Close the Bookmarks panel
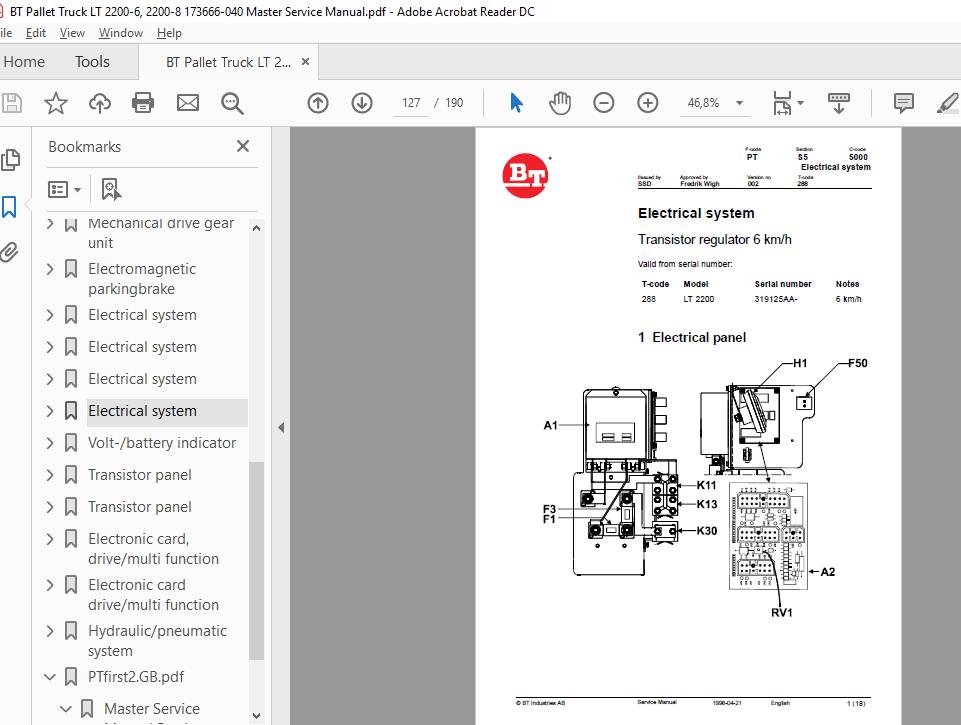This screenshot has height=725, width=961. [243, 146]
